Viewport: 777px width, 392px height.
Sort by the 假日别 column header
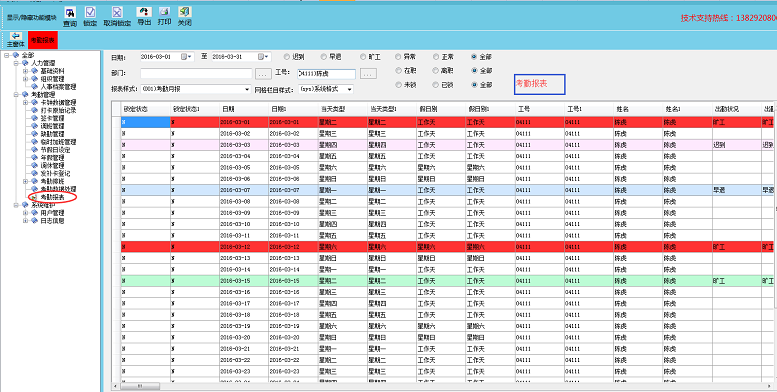coord(441,109)
